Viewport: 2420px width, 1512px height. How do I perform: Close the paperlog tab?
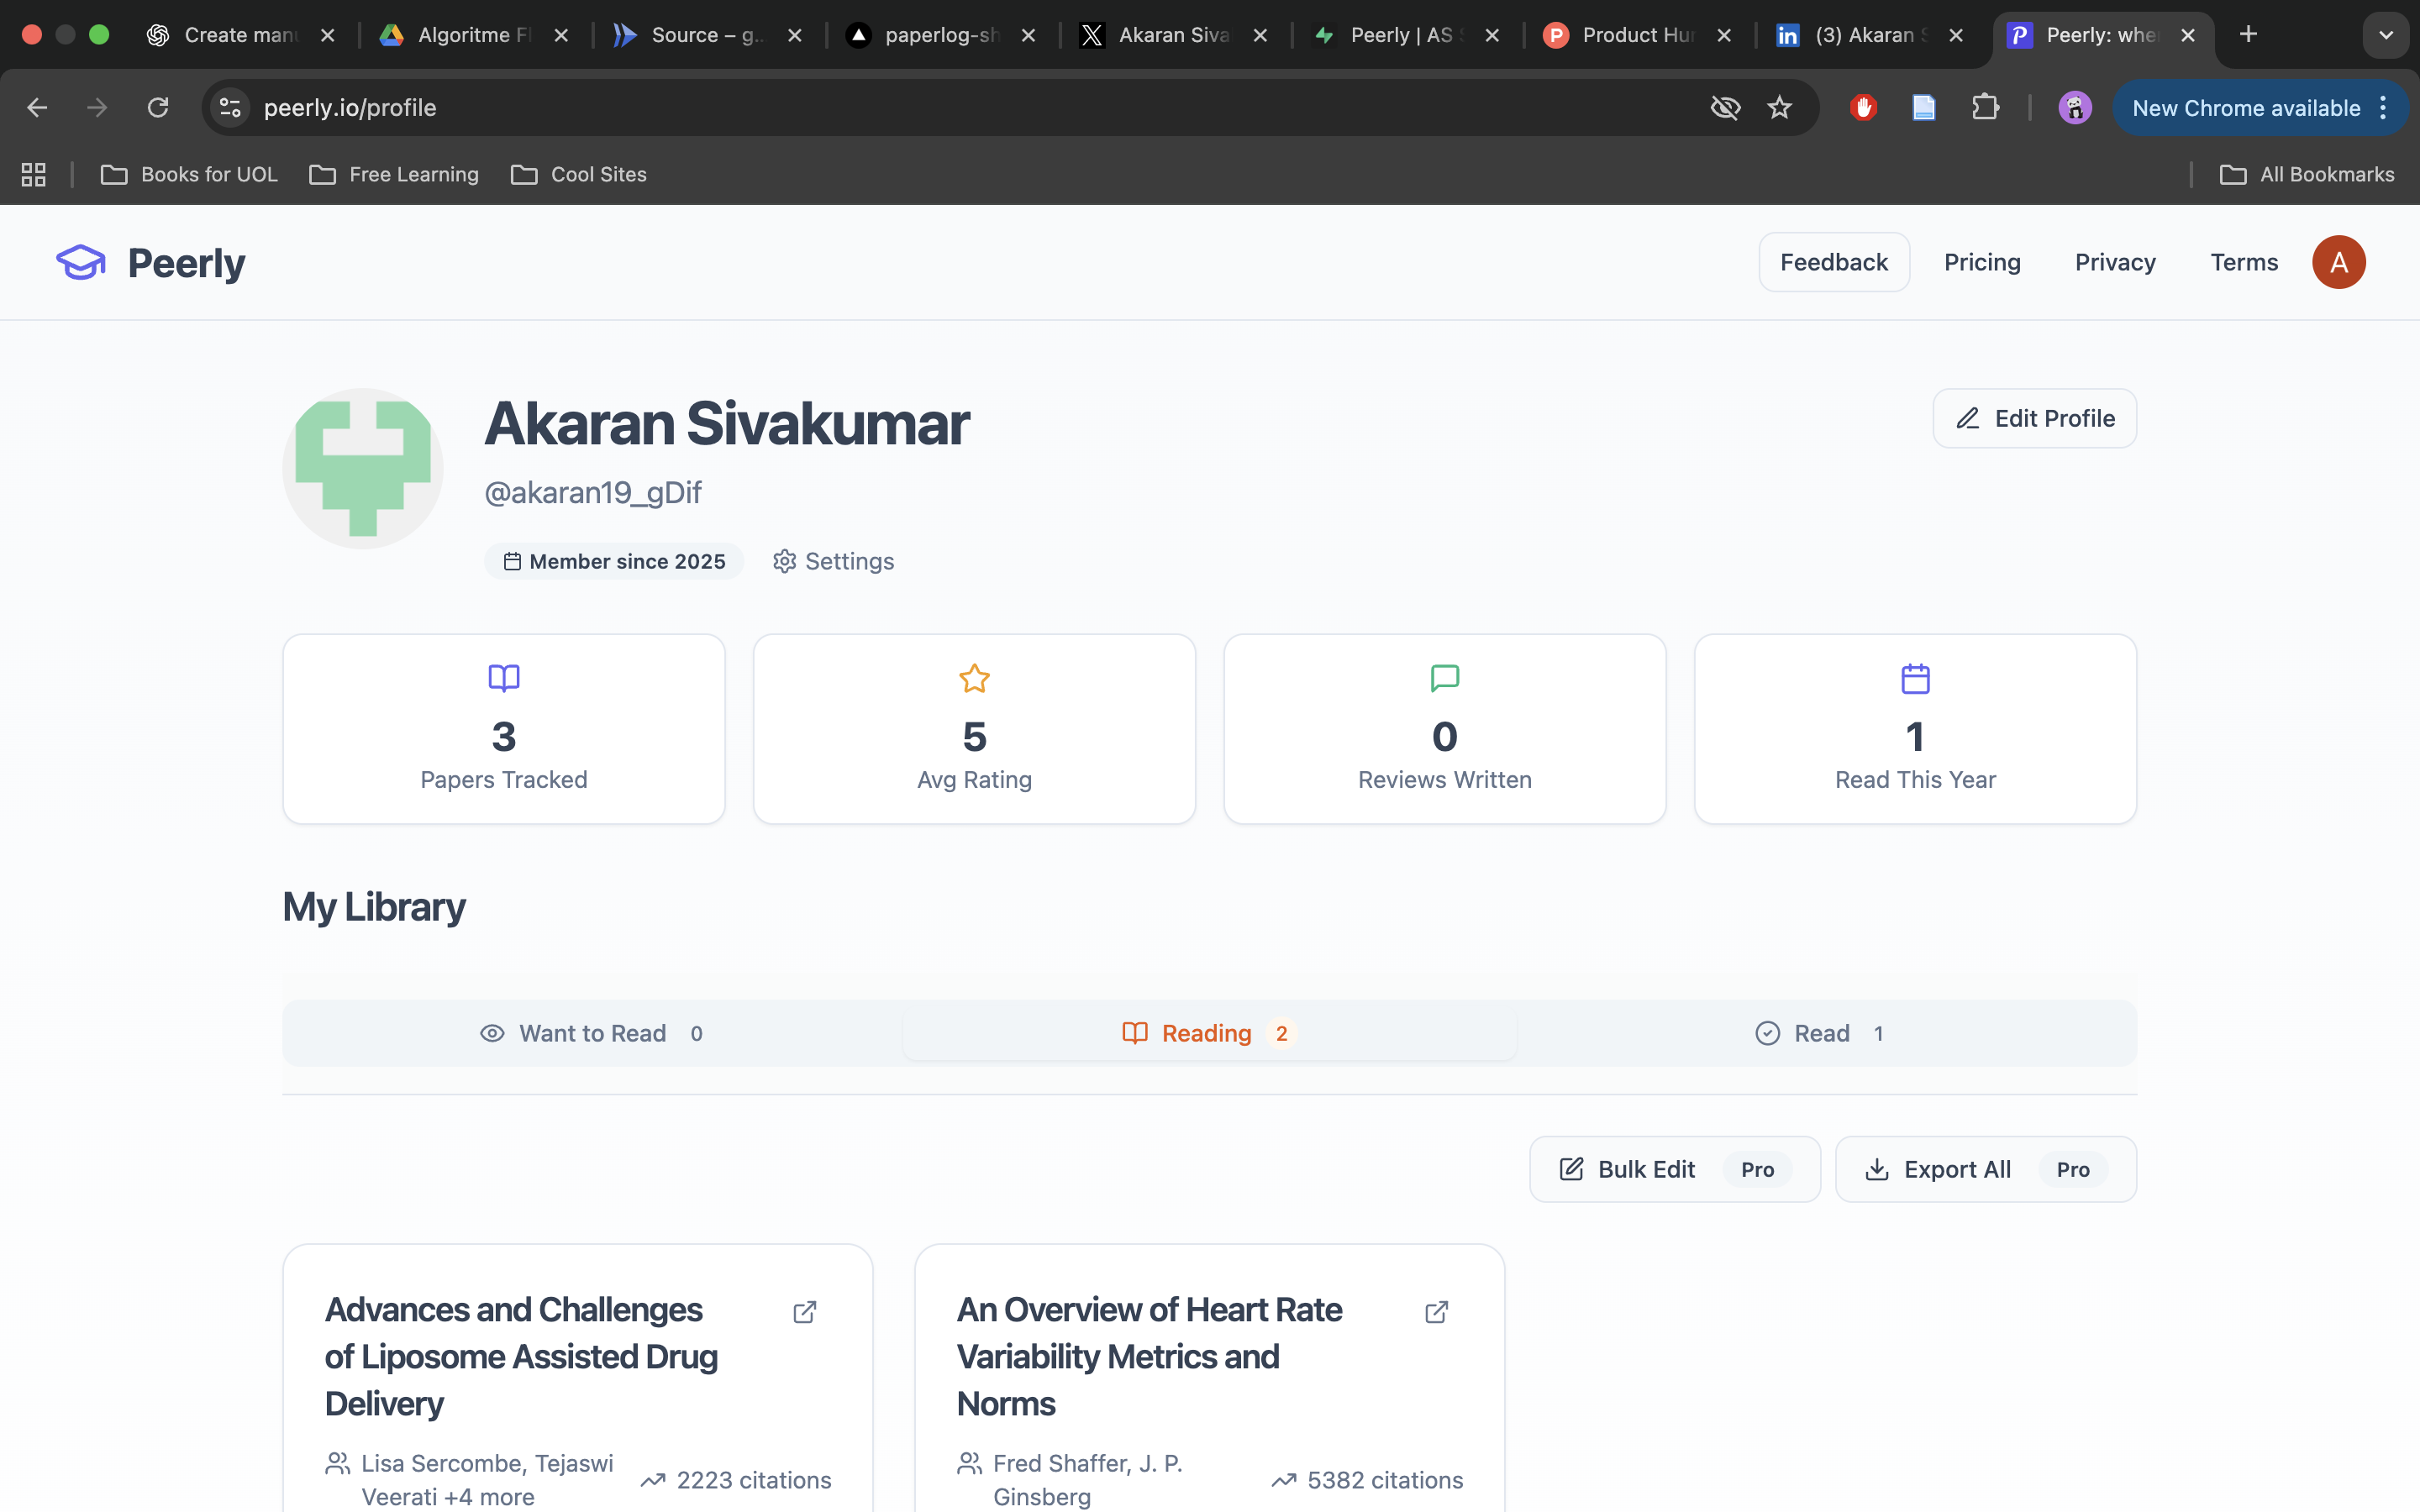click(x=1028, y=35)
